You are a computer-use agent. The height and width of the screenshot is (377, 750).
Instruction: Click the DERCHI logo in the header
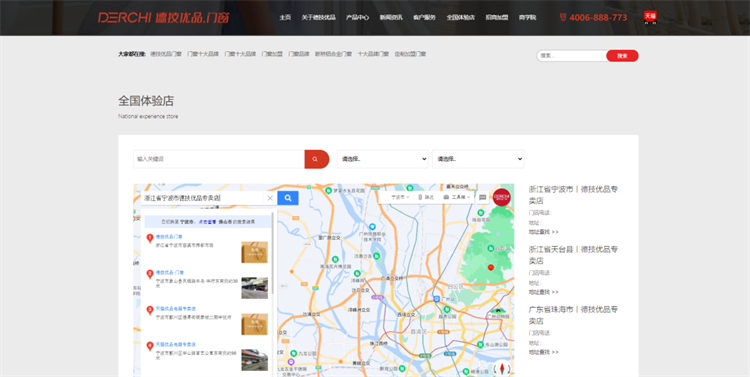click(164, 18)
